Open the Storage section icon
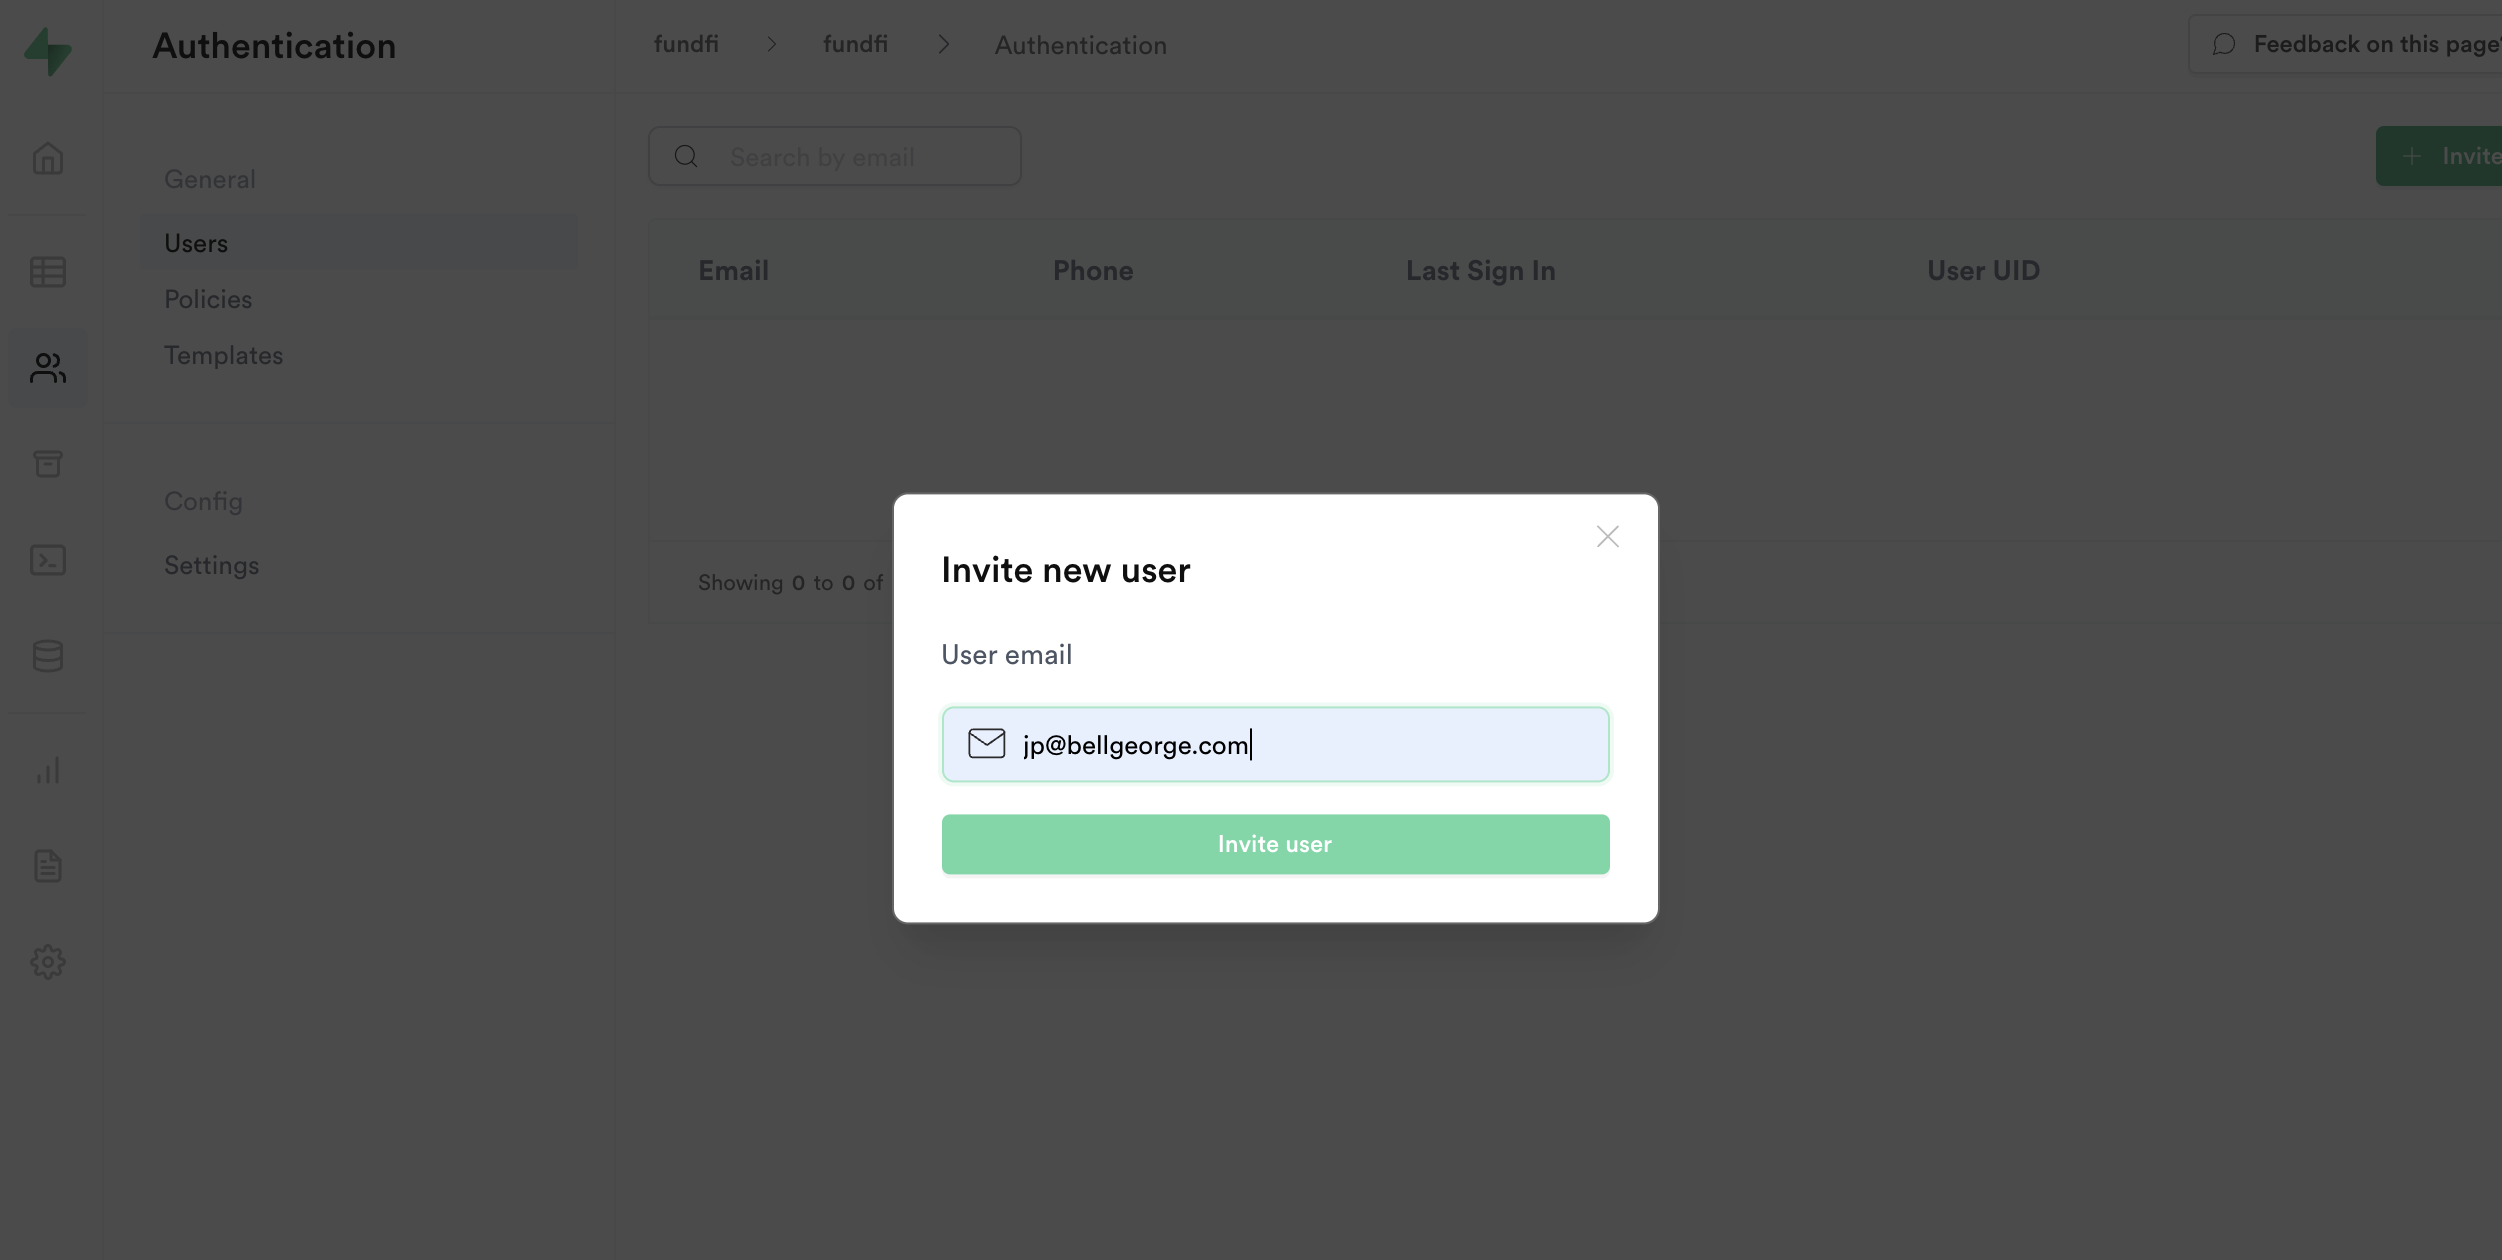Image resolution: width=2502 pixels, height=1260 pixels. [47, 463]
